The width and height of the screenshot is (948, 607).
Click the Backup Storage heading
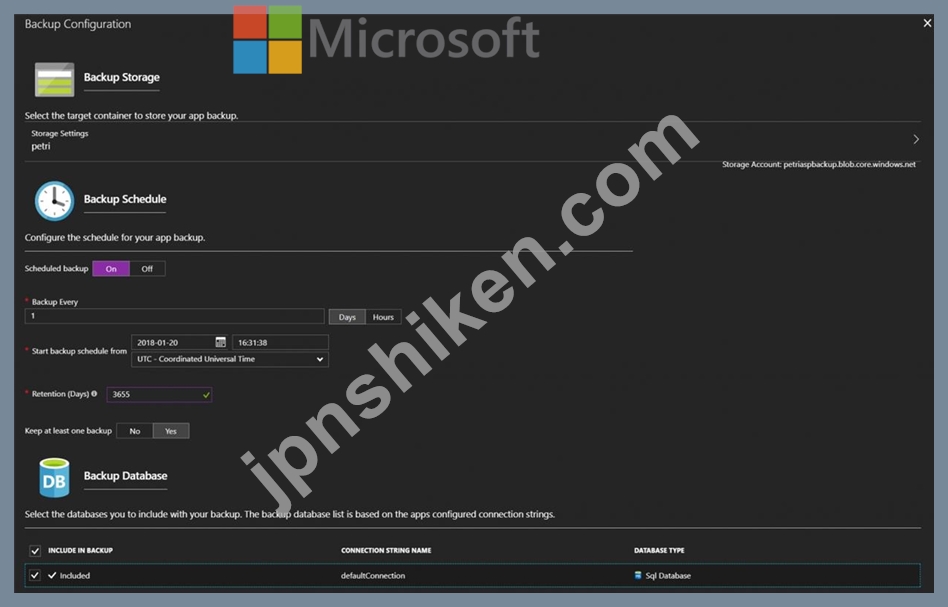click(x=122, y=77)
